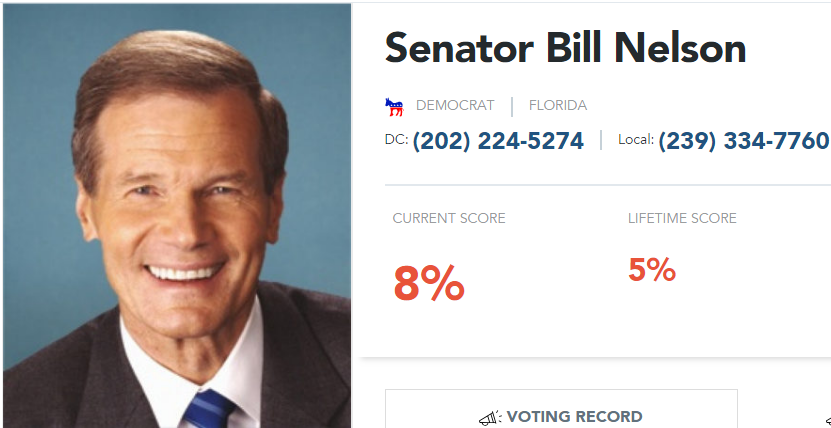Call the local number (239) 334-7760
The width and height of the screenshot is (831, 428).
coord(744,141)
